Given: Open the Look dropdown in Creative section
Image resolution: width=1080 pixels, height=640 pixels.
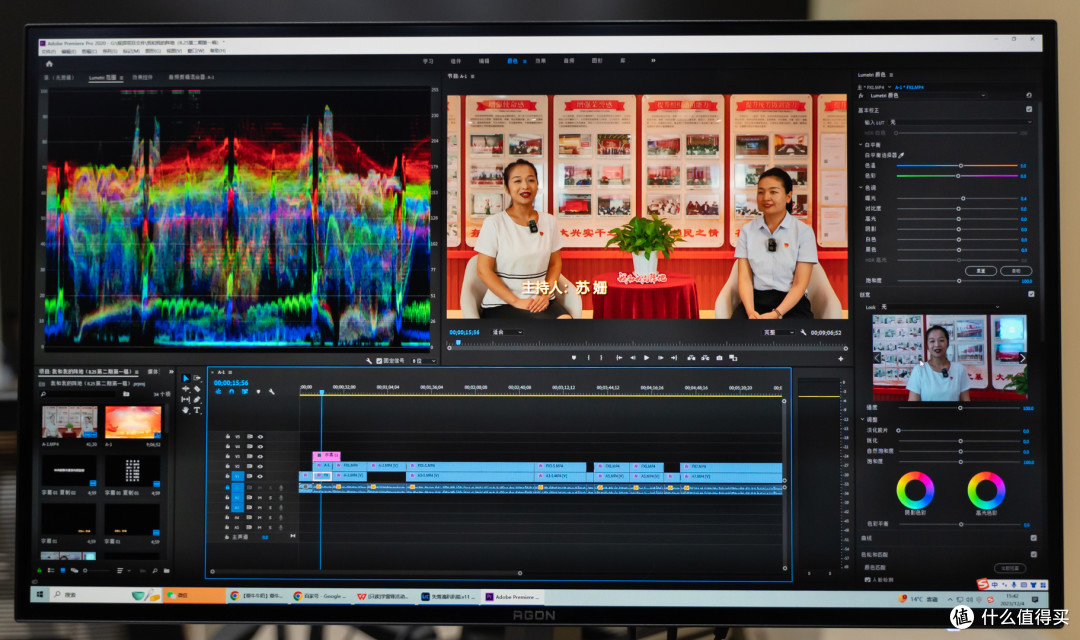Looking at the screenshot, I should 939,307.
